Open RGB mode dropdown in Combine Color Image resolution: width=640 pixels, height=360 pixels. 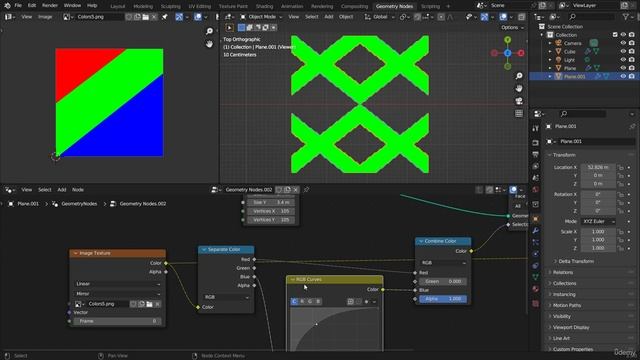[443, 263]
